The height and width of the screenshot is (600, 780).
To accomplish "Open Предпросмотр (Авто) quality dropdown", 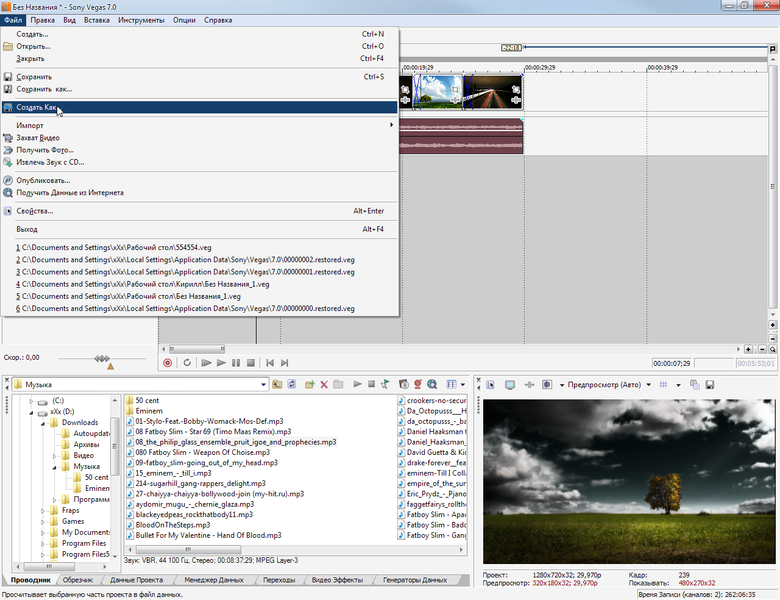I will 648,385.
